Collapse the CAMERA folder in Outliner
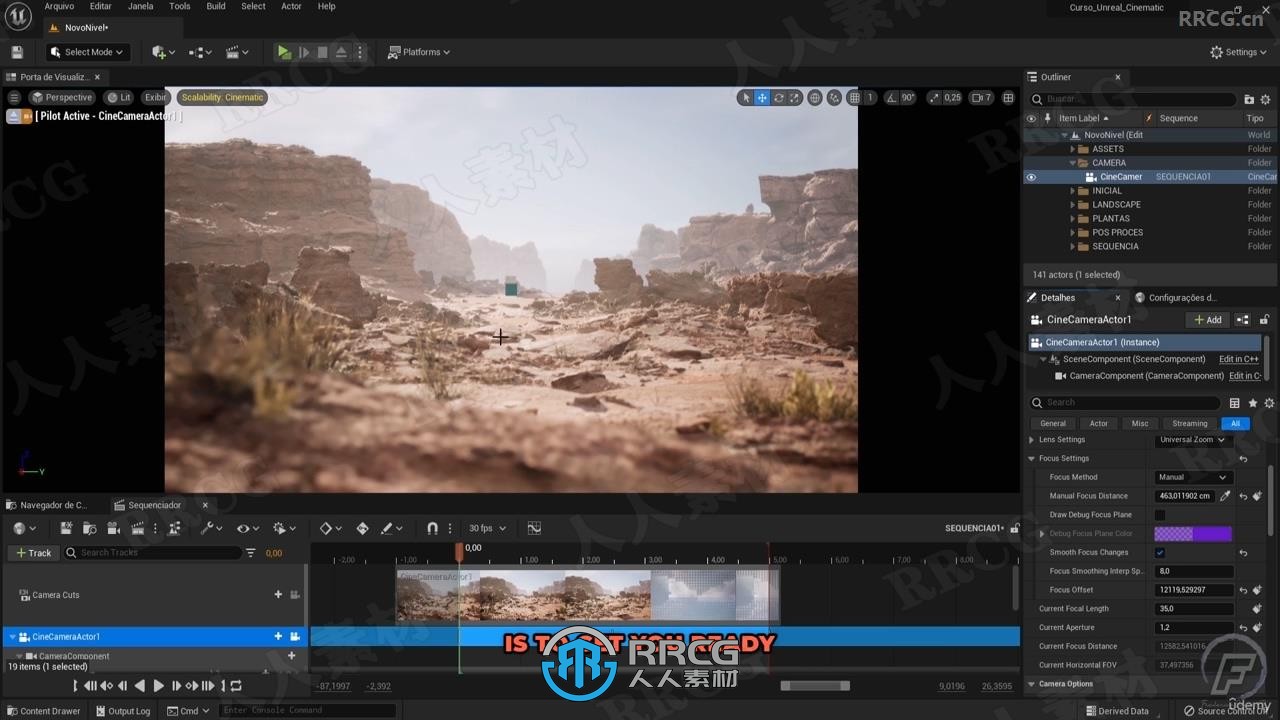 (1073, 163)
